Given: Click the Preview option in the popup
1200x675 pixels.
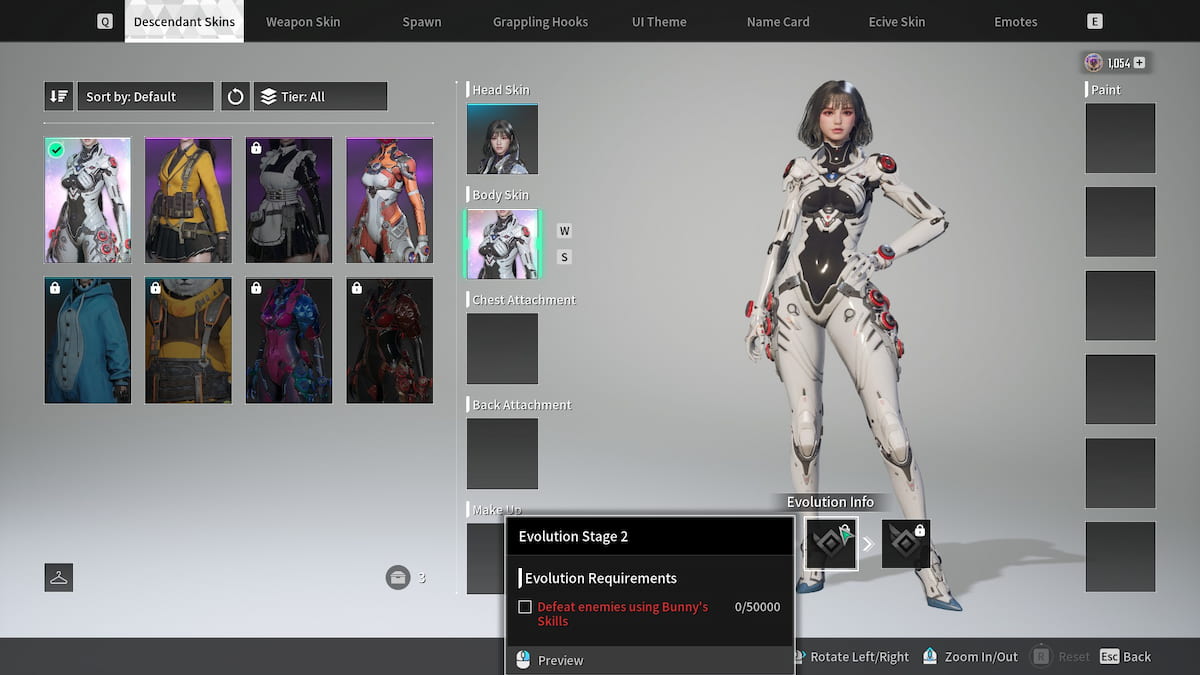Looking at the screenshot, I should tap(560, 660).
